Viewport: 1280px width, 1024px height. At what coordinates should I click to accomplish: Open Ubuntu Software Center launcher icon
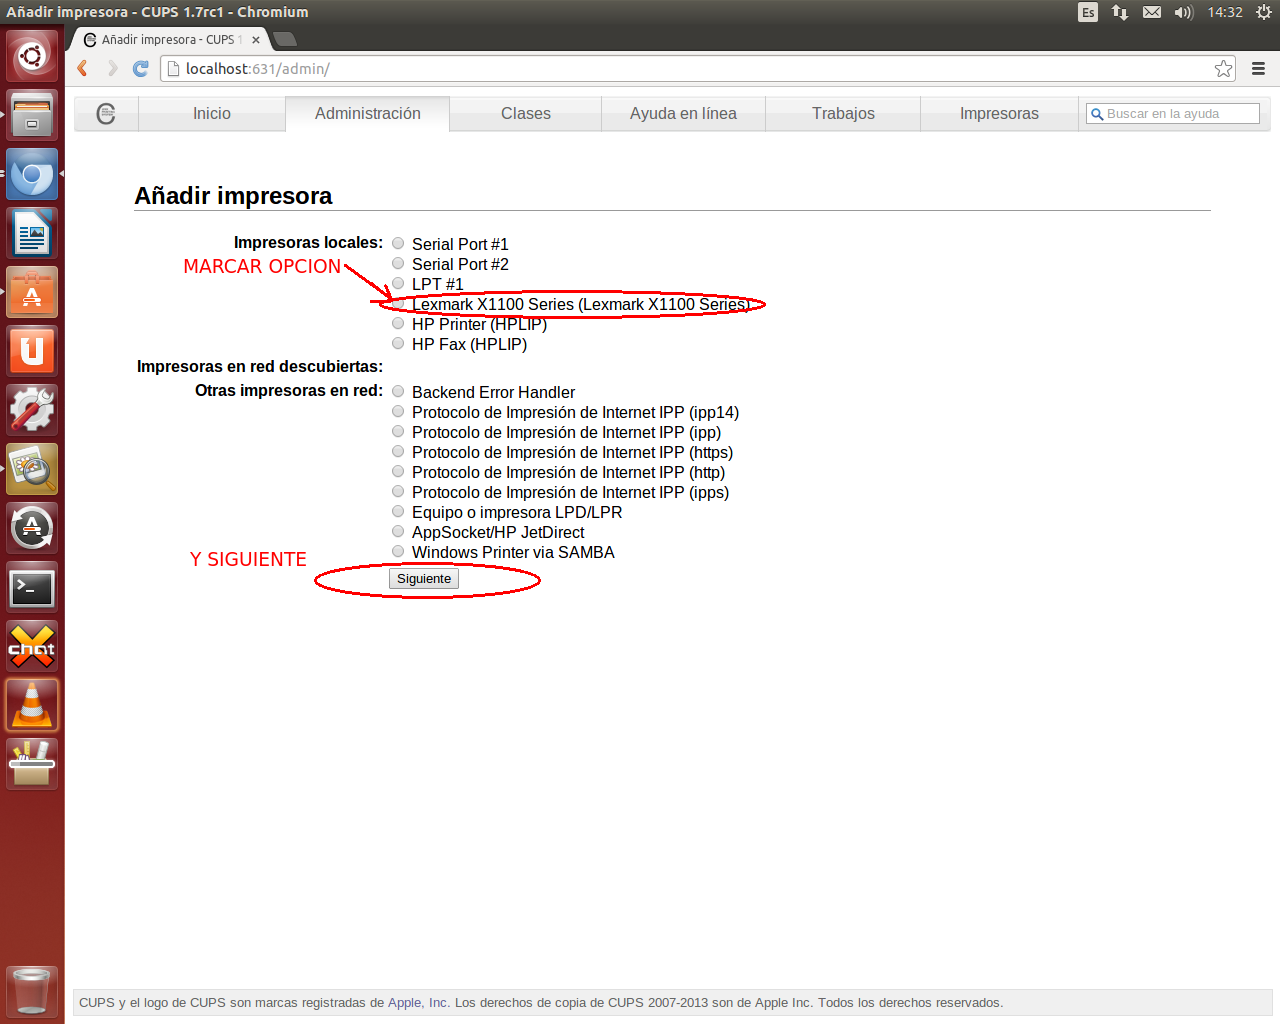click(x=32, y=292)
